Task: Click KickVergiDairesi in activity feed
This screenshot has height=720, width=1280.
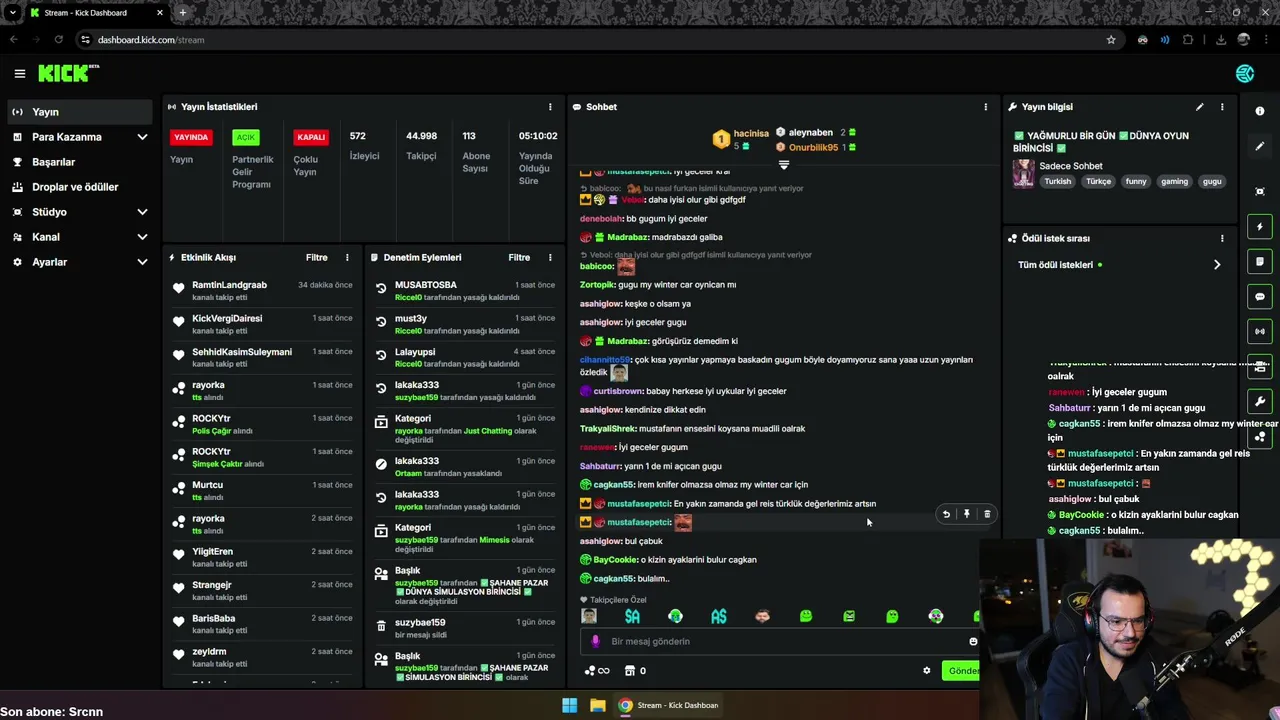Action: (x=227, y=318)
